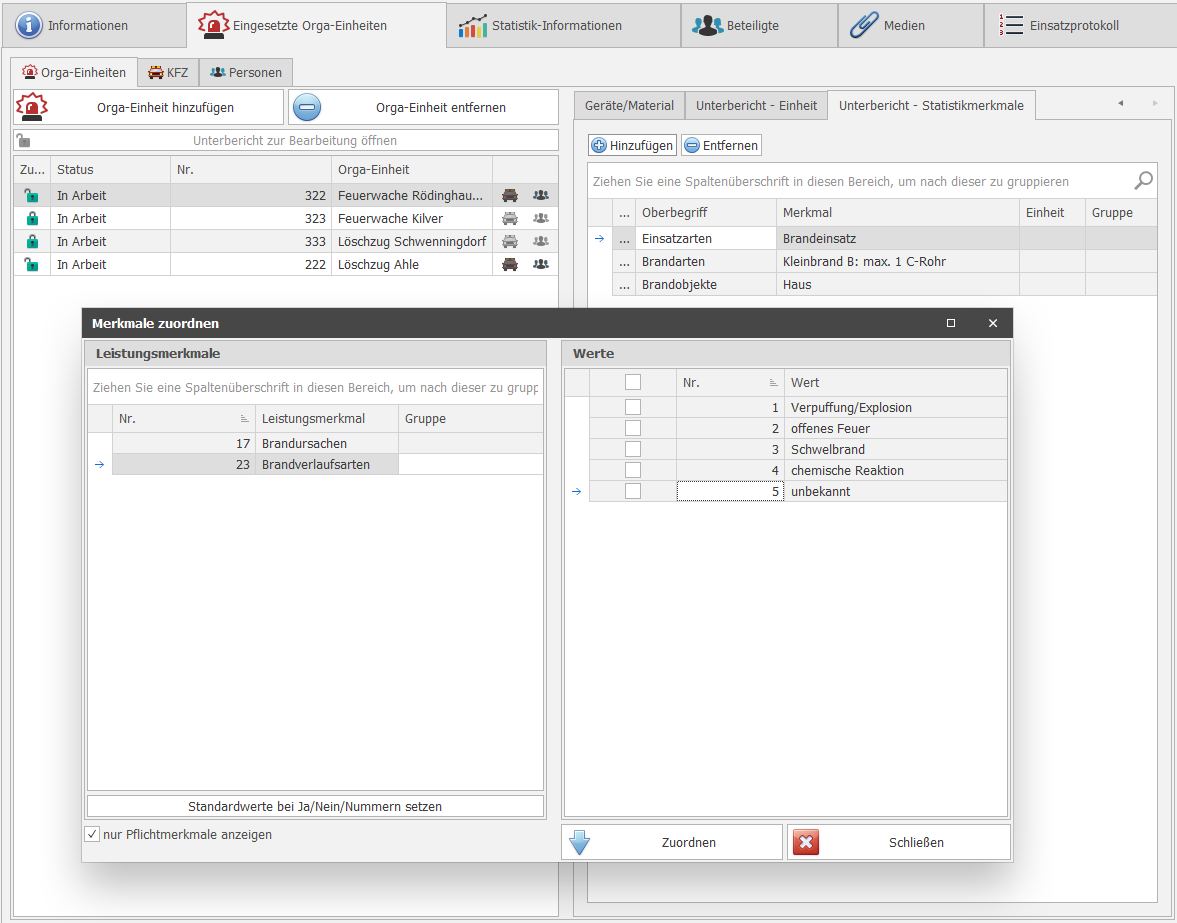Click the vehicle icon in Löschzug Schwenningdorf row
This screenshot has width=1177, height=923.
click(510, 242)
